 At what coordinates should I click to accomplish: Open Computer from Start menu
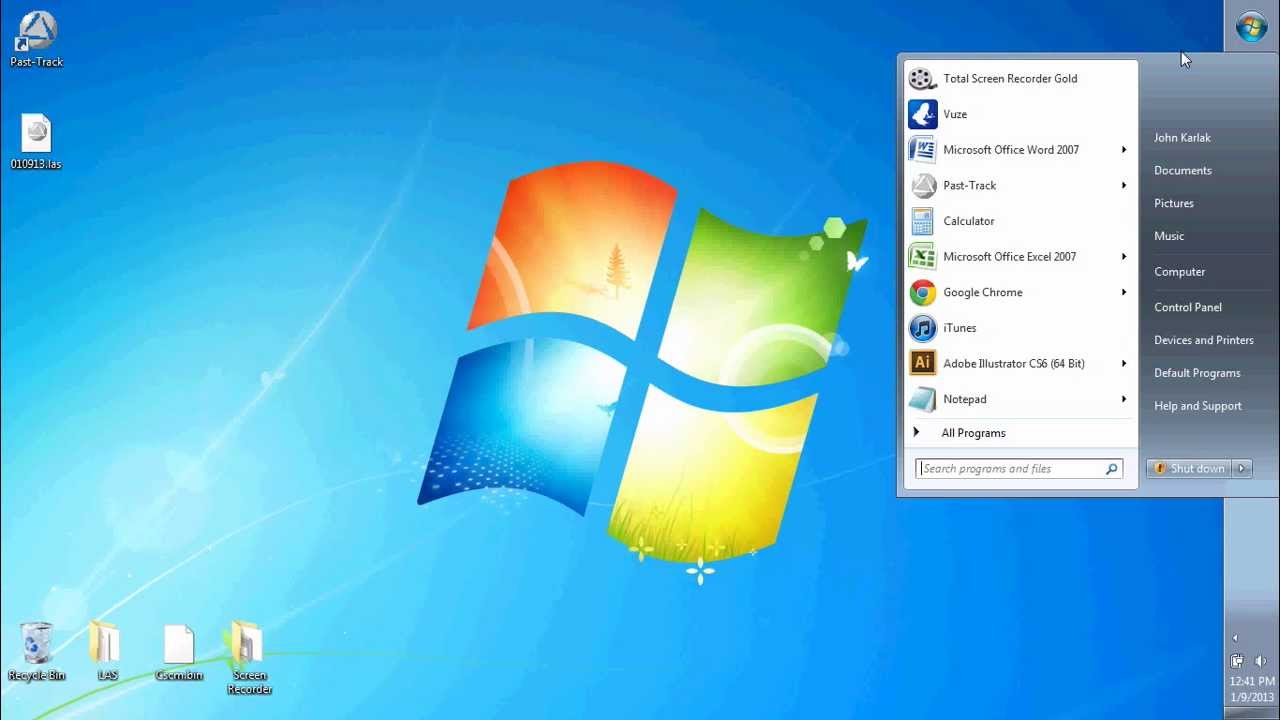click(x=1180, y=272)
